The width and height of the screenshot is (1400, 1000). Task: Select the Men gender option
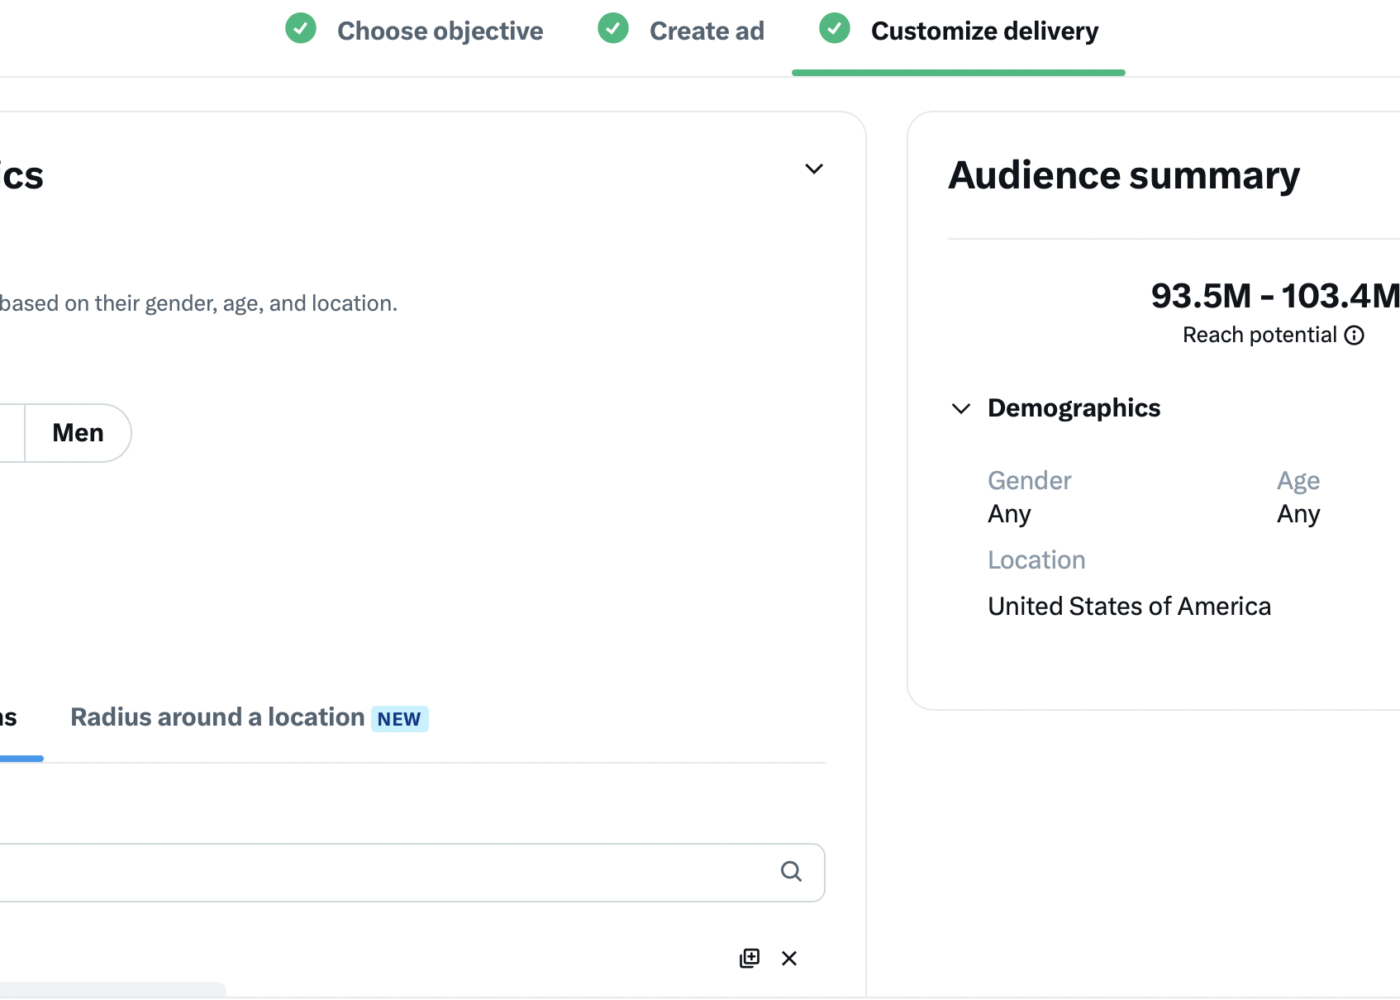78,433
